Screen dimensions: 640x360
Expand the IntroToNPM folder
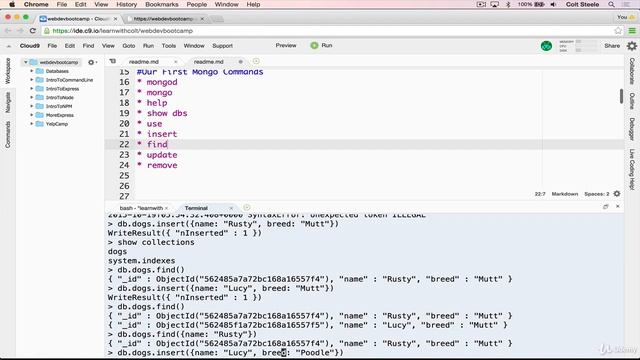tap(32, 106)
